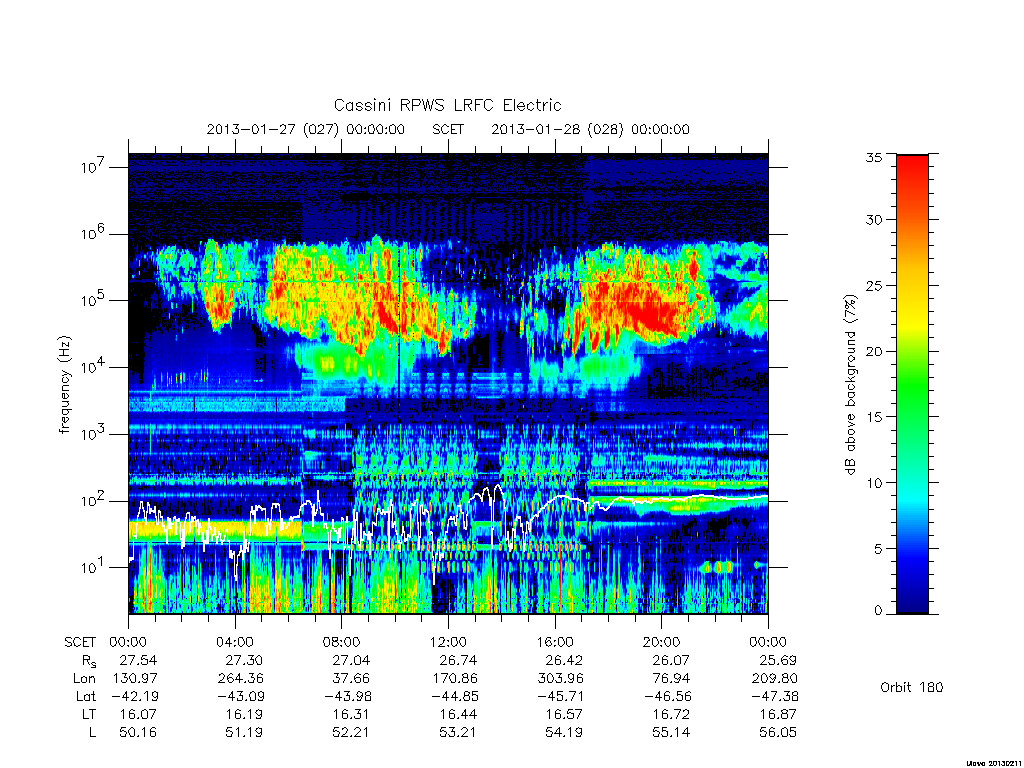Click the 10^7 frequency tick label
Screen dimensions: 1024x768
pyautogui.click(x=93, y=166)
